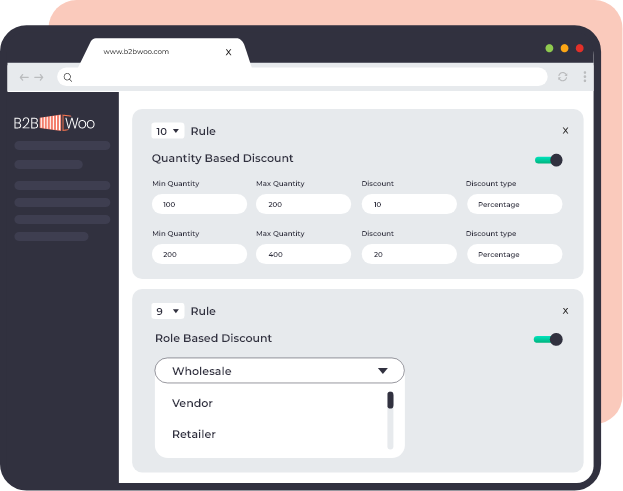Open the rule number 10 dropdown
Viewport: 623px width, 491px height.
(168, 131)
